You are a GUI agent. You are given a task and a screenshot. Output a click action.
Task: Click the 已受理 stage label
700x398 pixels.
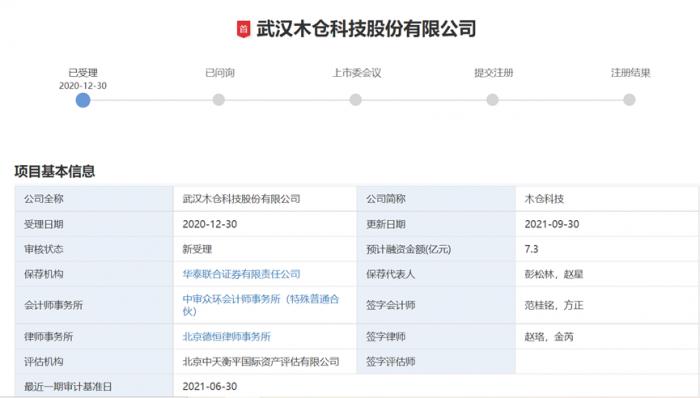(x=83, y=73)
